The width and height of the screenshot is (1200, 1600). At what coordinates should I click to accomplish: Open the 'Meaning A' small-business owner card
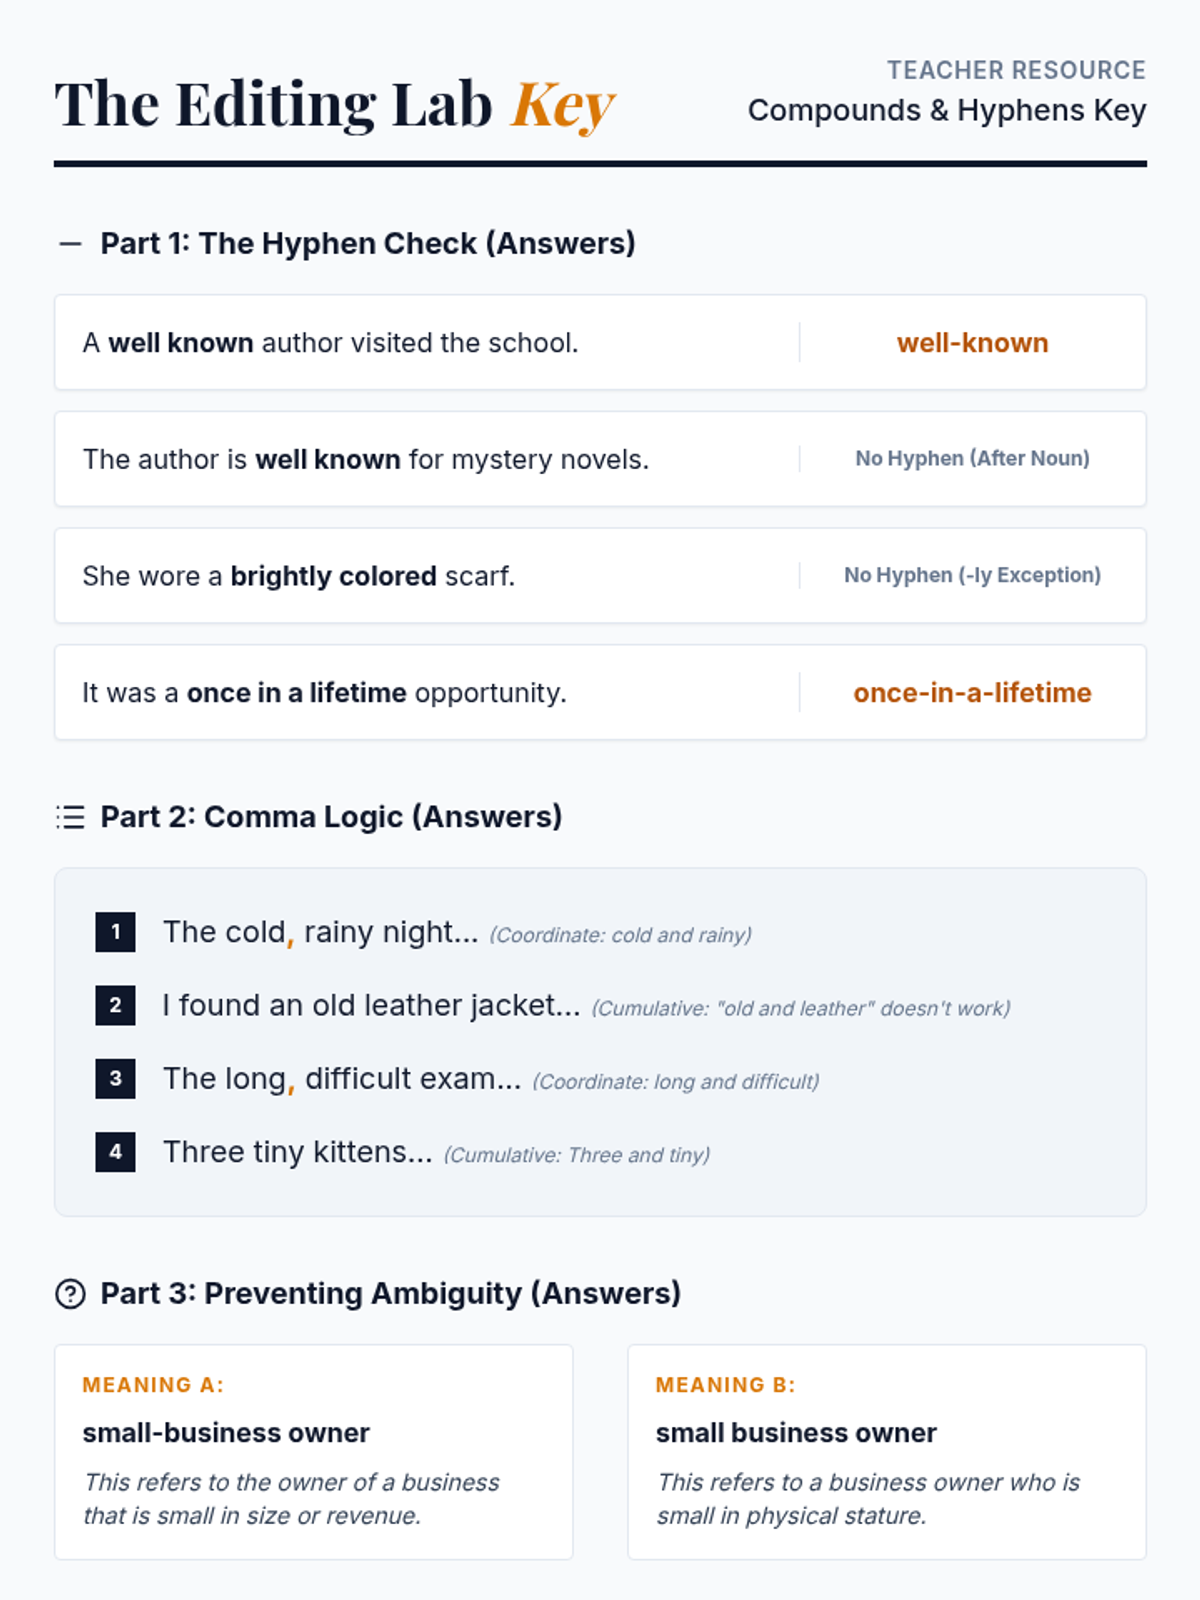[314, 1452]
